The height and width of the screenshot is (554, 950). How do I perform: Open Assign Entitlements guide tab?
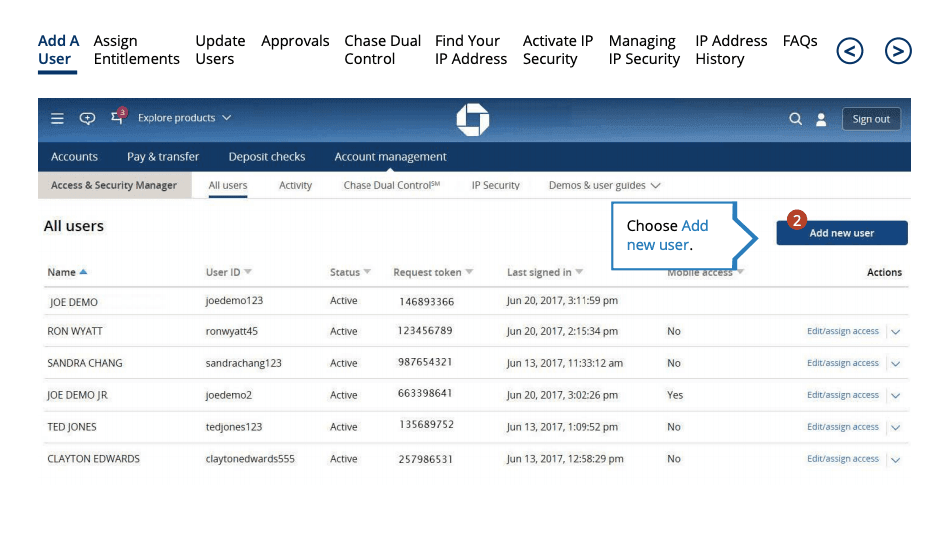(136, 50)
